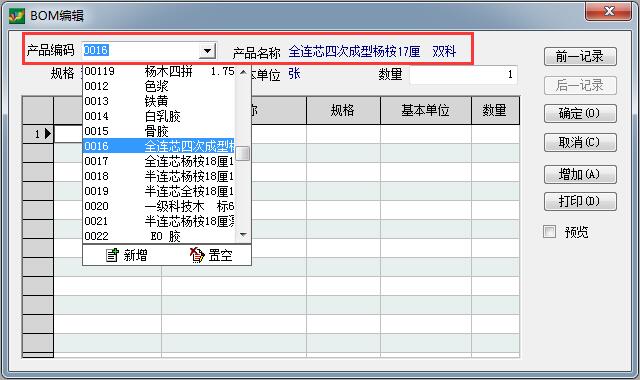Click the BOM编辑 window title icon
Image resolution: width=640 pixels, height=380 pixels.
coord(17,16)
